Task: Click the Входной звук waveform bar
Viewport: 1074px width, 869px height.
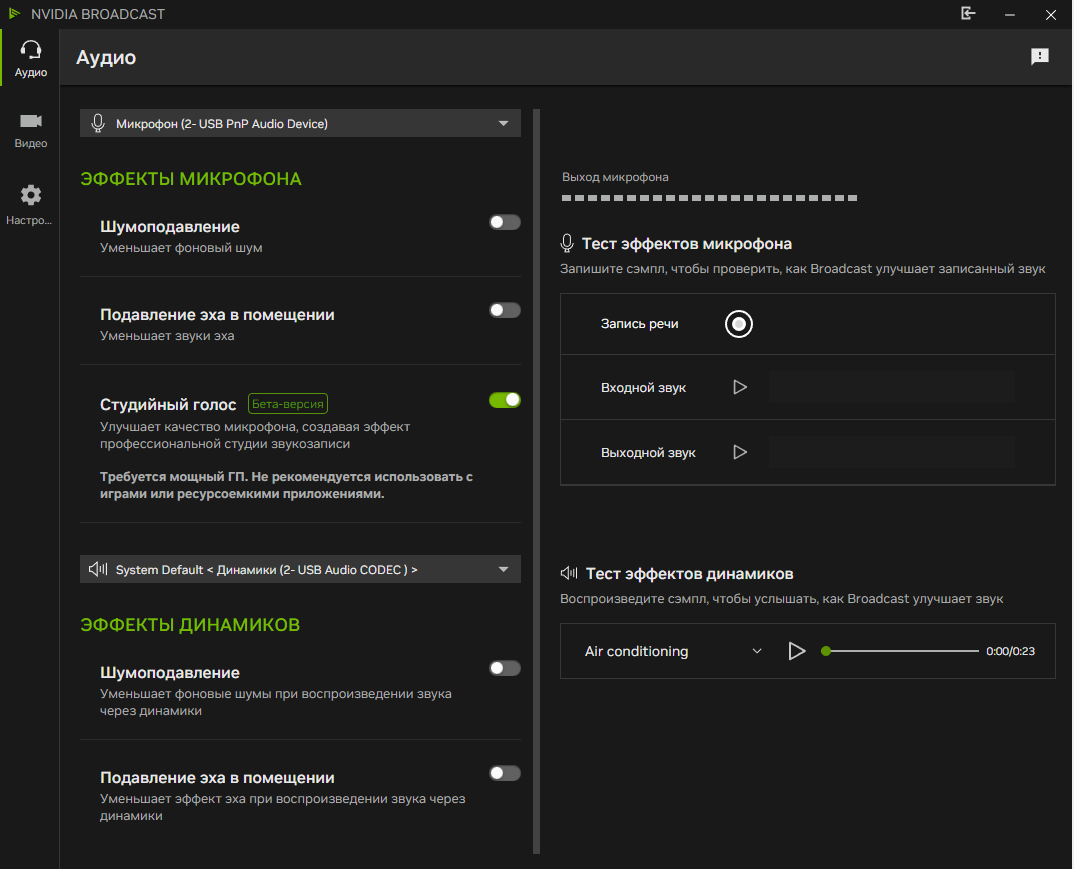Action: coord(892,388)
